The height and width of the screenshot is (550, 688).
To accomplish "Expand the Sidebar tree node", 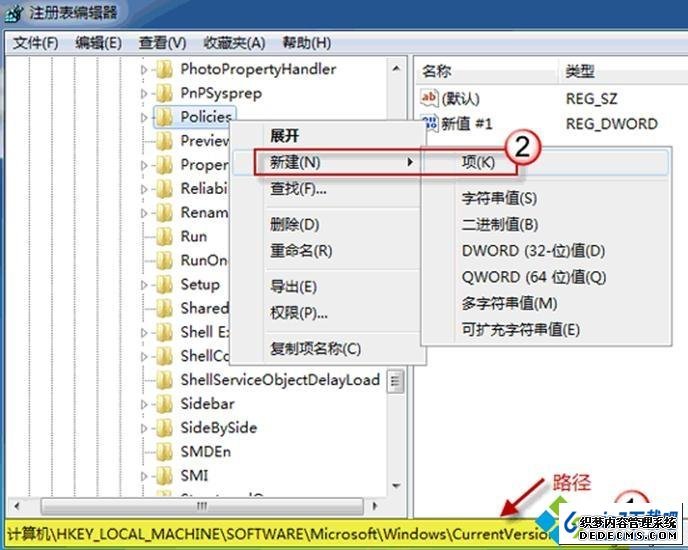I will click(x=144, y=404).
